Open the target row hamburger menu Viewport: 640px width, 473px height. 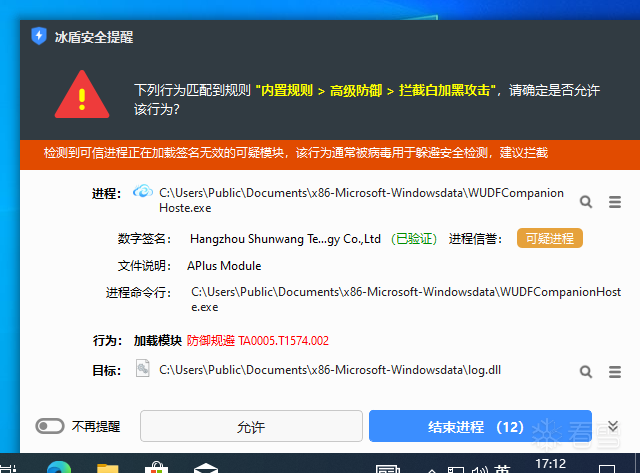pyautogui.click(x=615, y=371)
